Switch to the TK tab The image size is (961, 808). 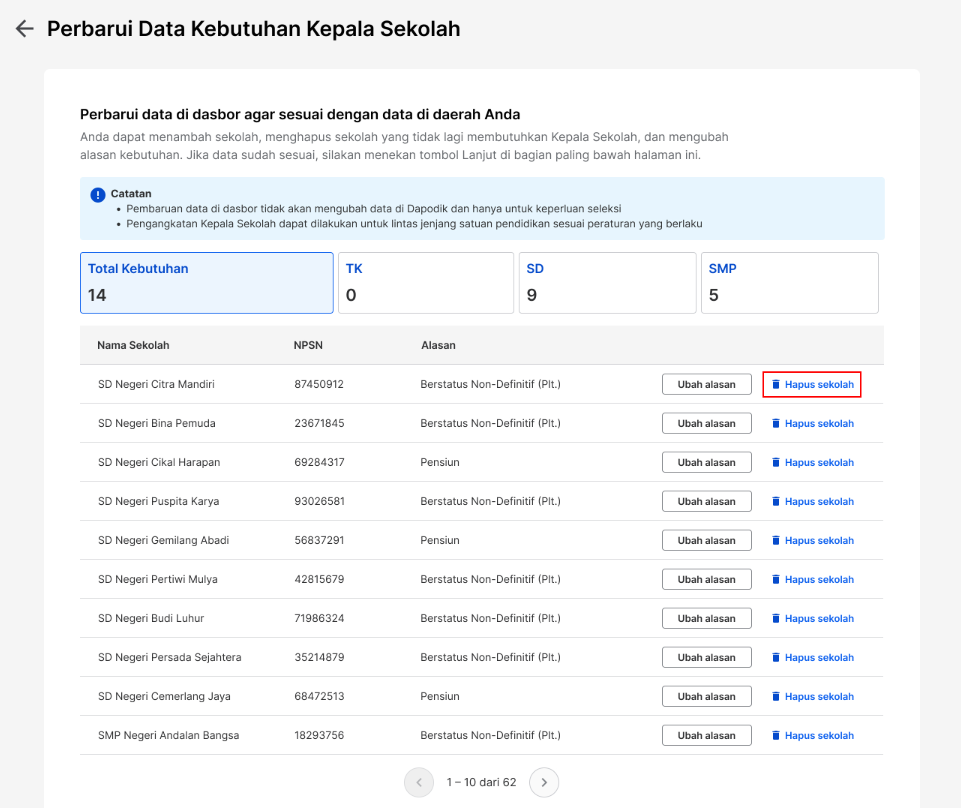pos(426,283)
